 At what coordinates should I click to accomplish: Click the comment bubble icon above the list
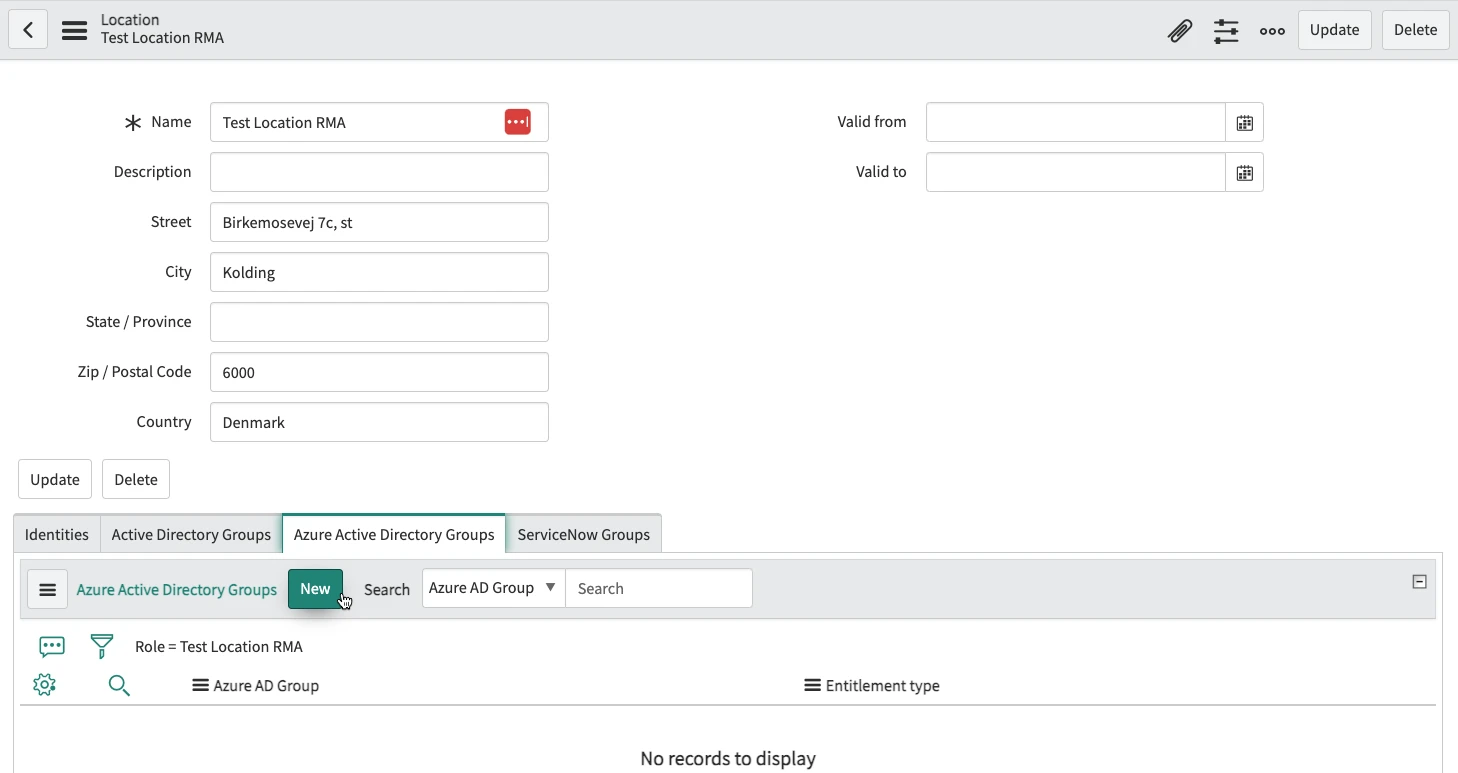(51, 646)
